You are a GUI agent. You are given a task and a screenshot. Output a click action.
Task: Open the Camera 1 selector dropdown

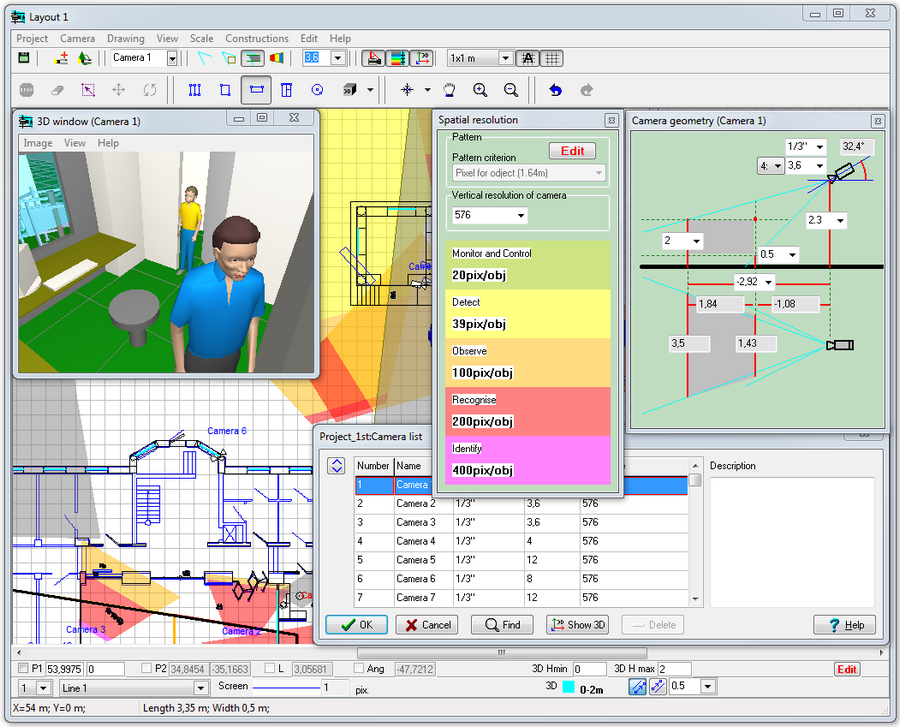172,58
